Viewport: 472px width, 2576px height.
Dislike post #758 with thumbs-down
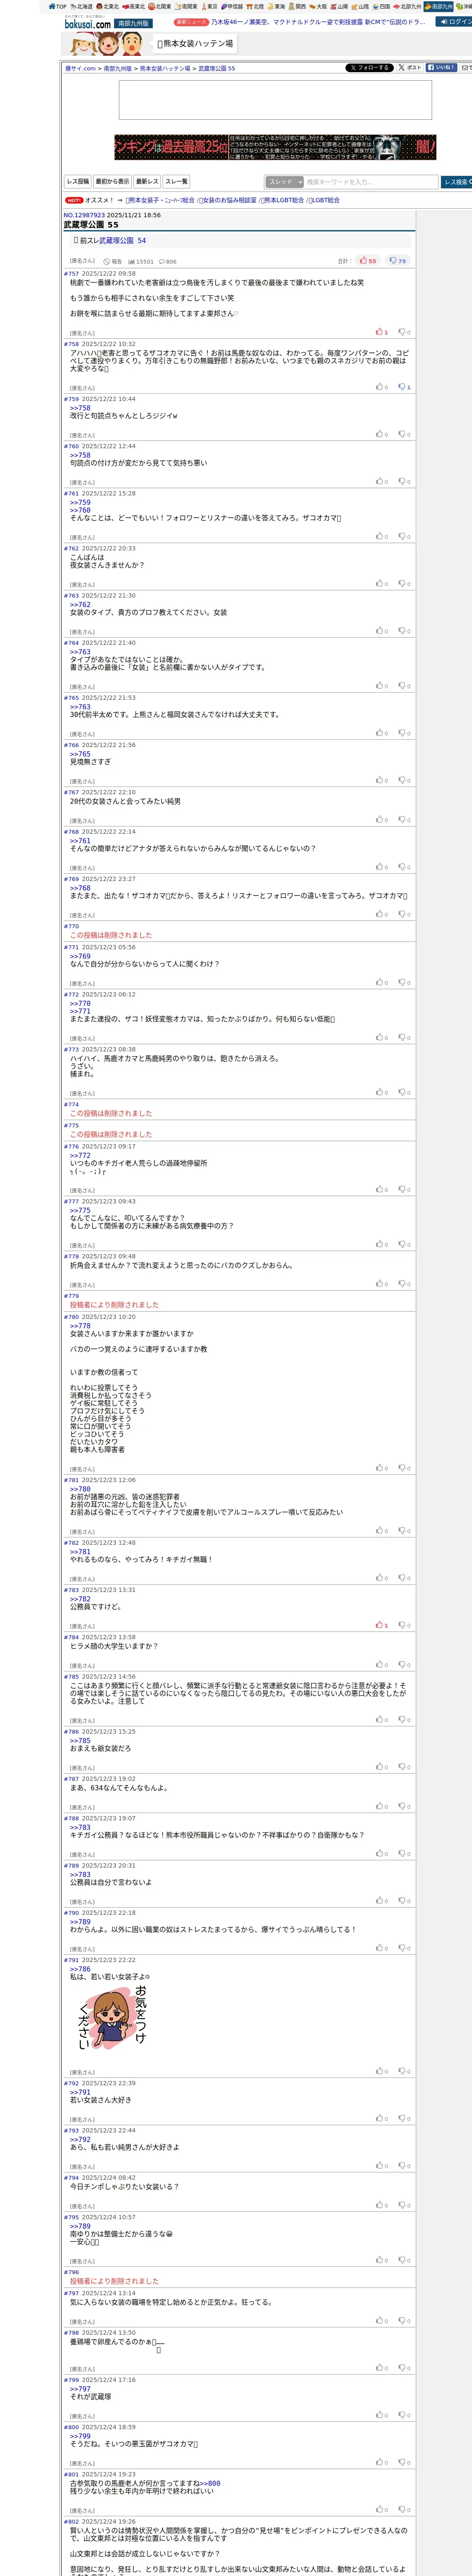coord(404,387)
